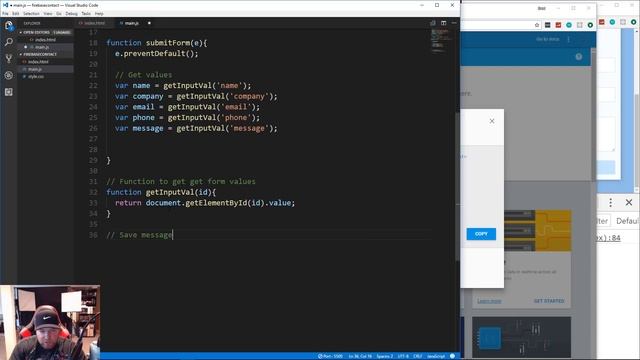Open Firebase header three-dot menu

pos(568,39)
